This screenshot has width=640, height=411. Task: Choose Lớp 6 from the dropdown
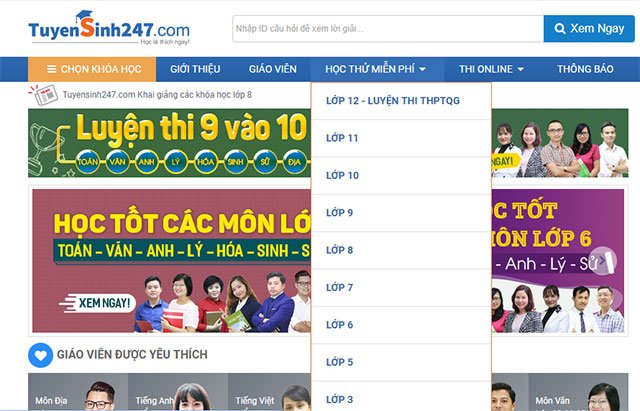[401, 325]
